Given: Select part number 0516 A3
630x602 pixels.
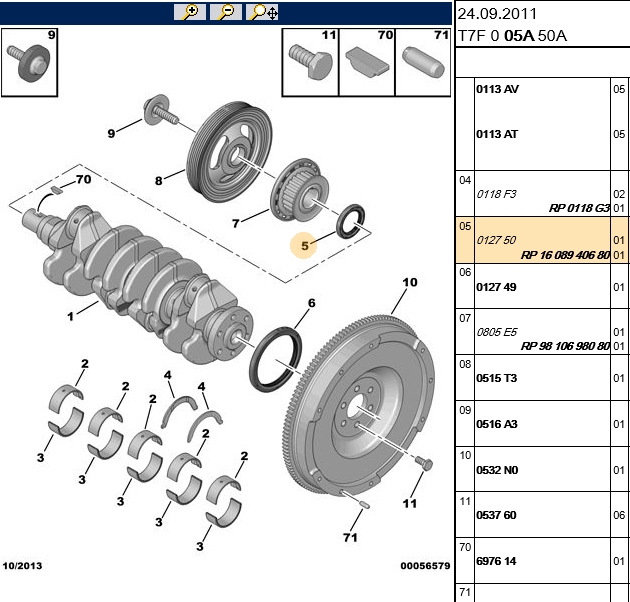Looking at the screenshot, I should pyautogui.click(x=497, y=424).
